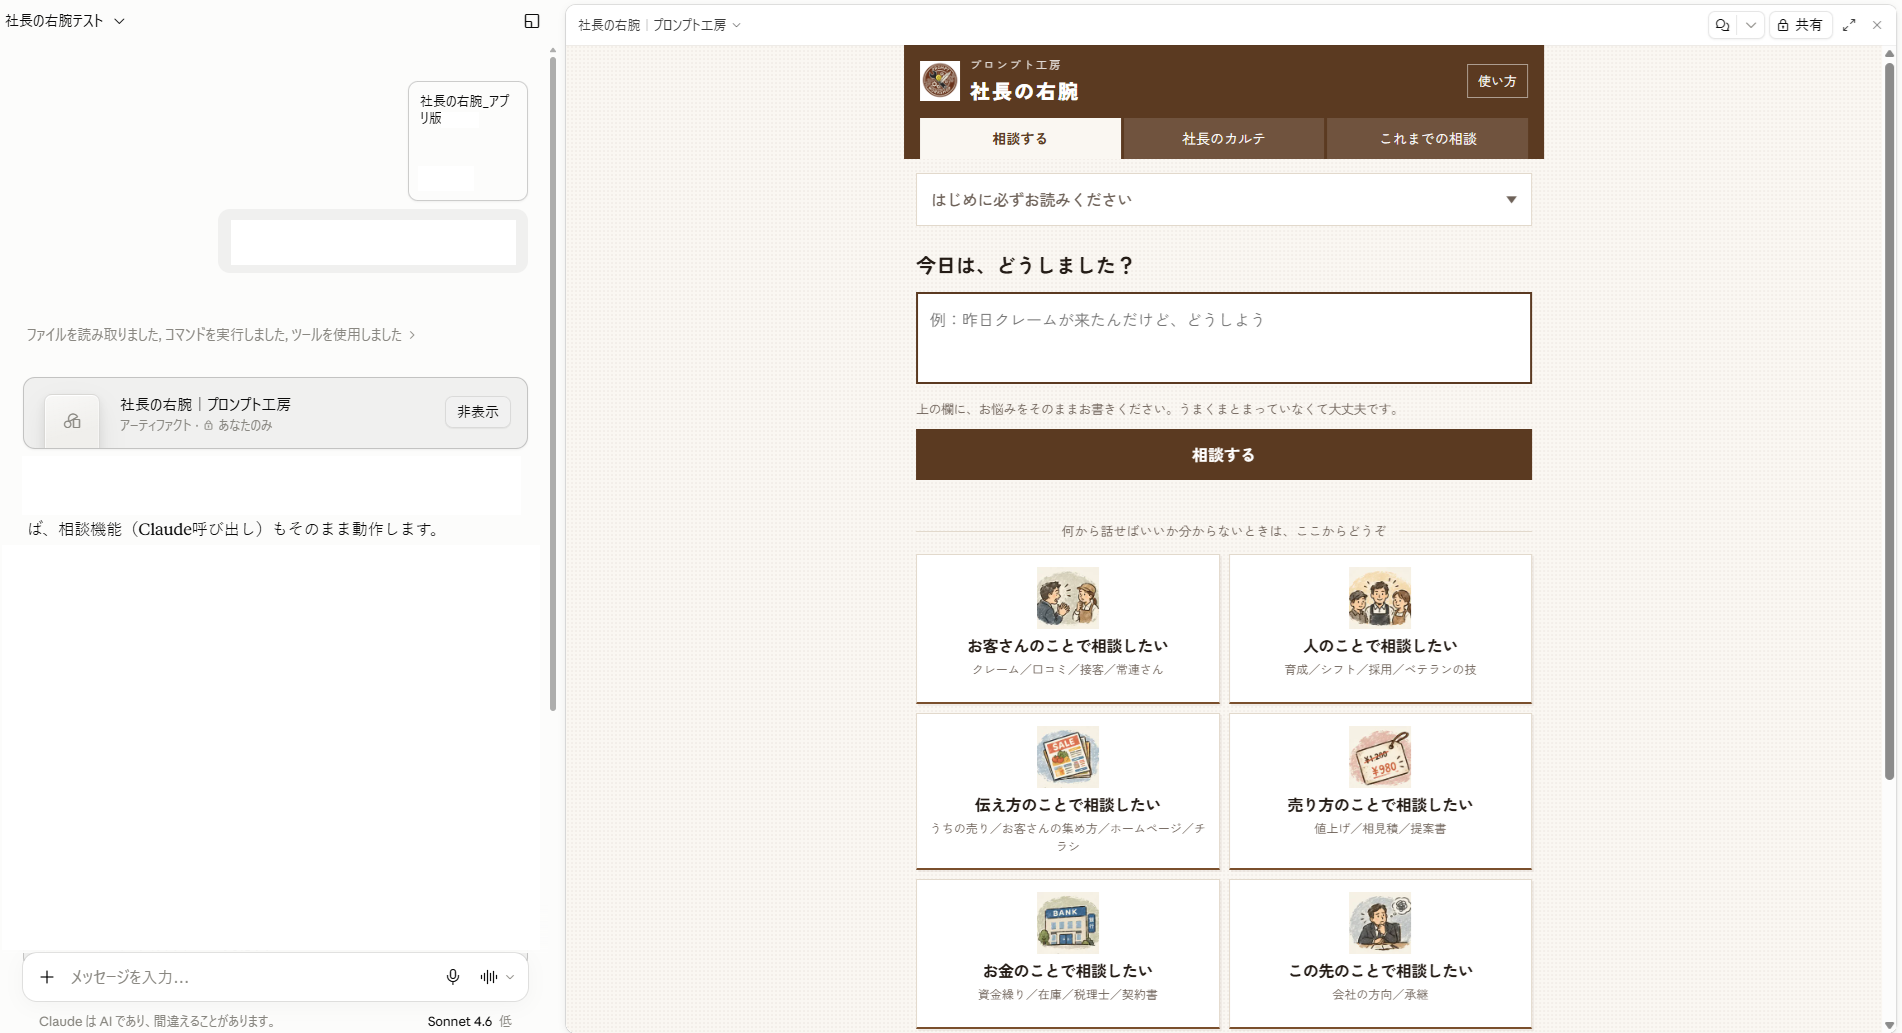The image size is (1902, 1033).
Task: Expand はじめに必ずお読みください section
Action: [x=1223, y=200]
